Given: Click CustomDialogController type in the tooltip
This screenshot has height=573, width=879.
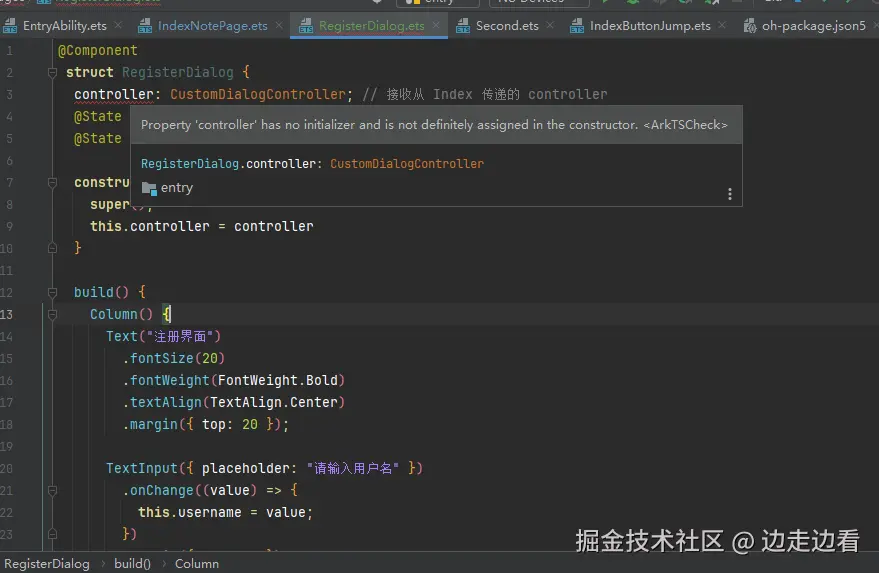Looking at the screenshot, I should [406, 164].
